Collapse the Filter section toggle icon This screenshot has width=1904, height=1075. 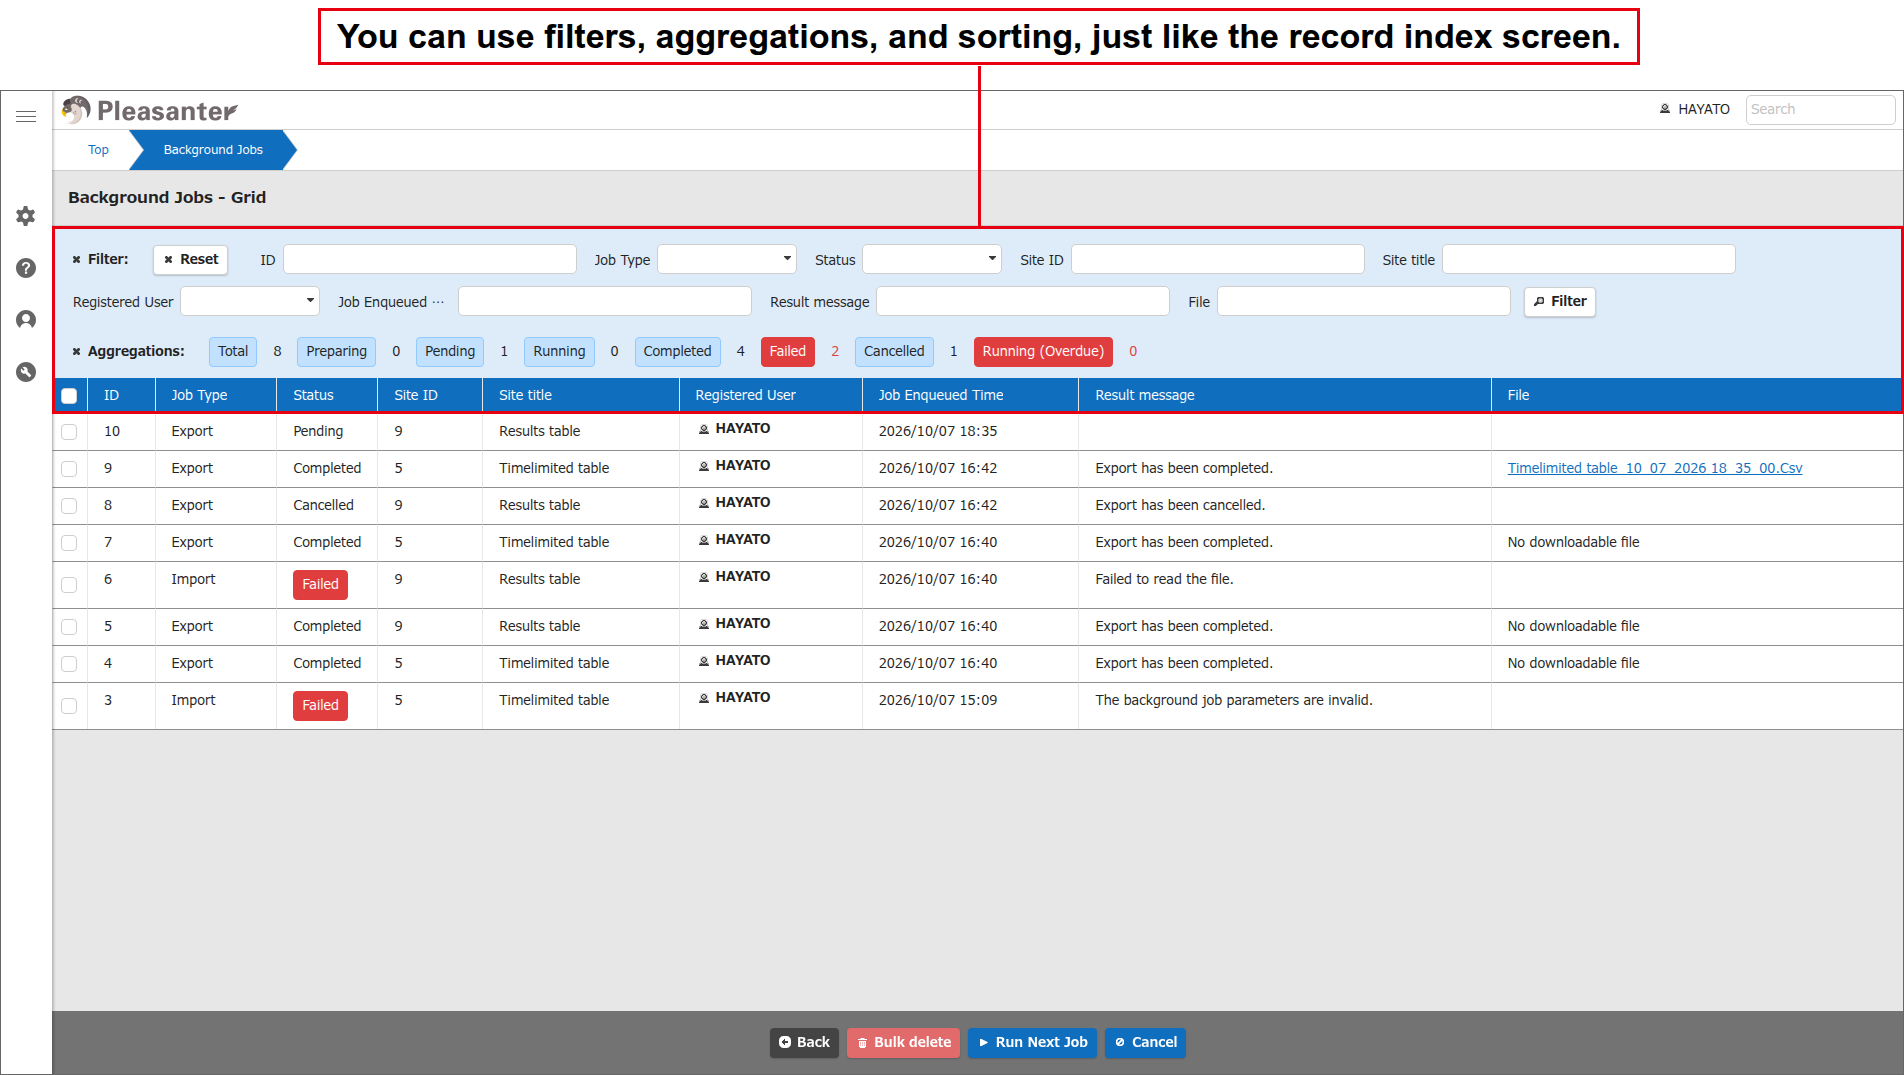click(76, 259)
